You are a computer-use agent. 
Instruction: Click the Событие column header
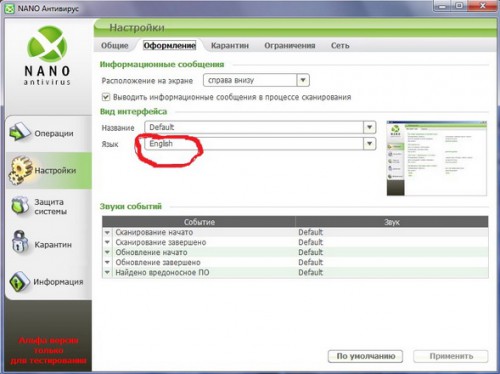click(199, 222)
